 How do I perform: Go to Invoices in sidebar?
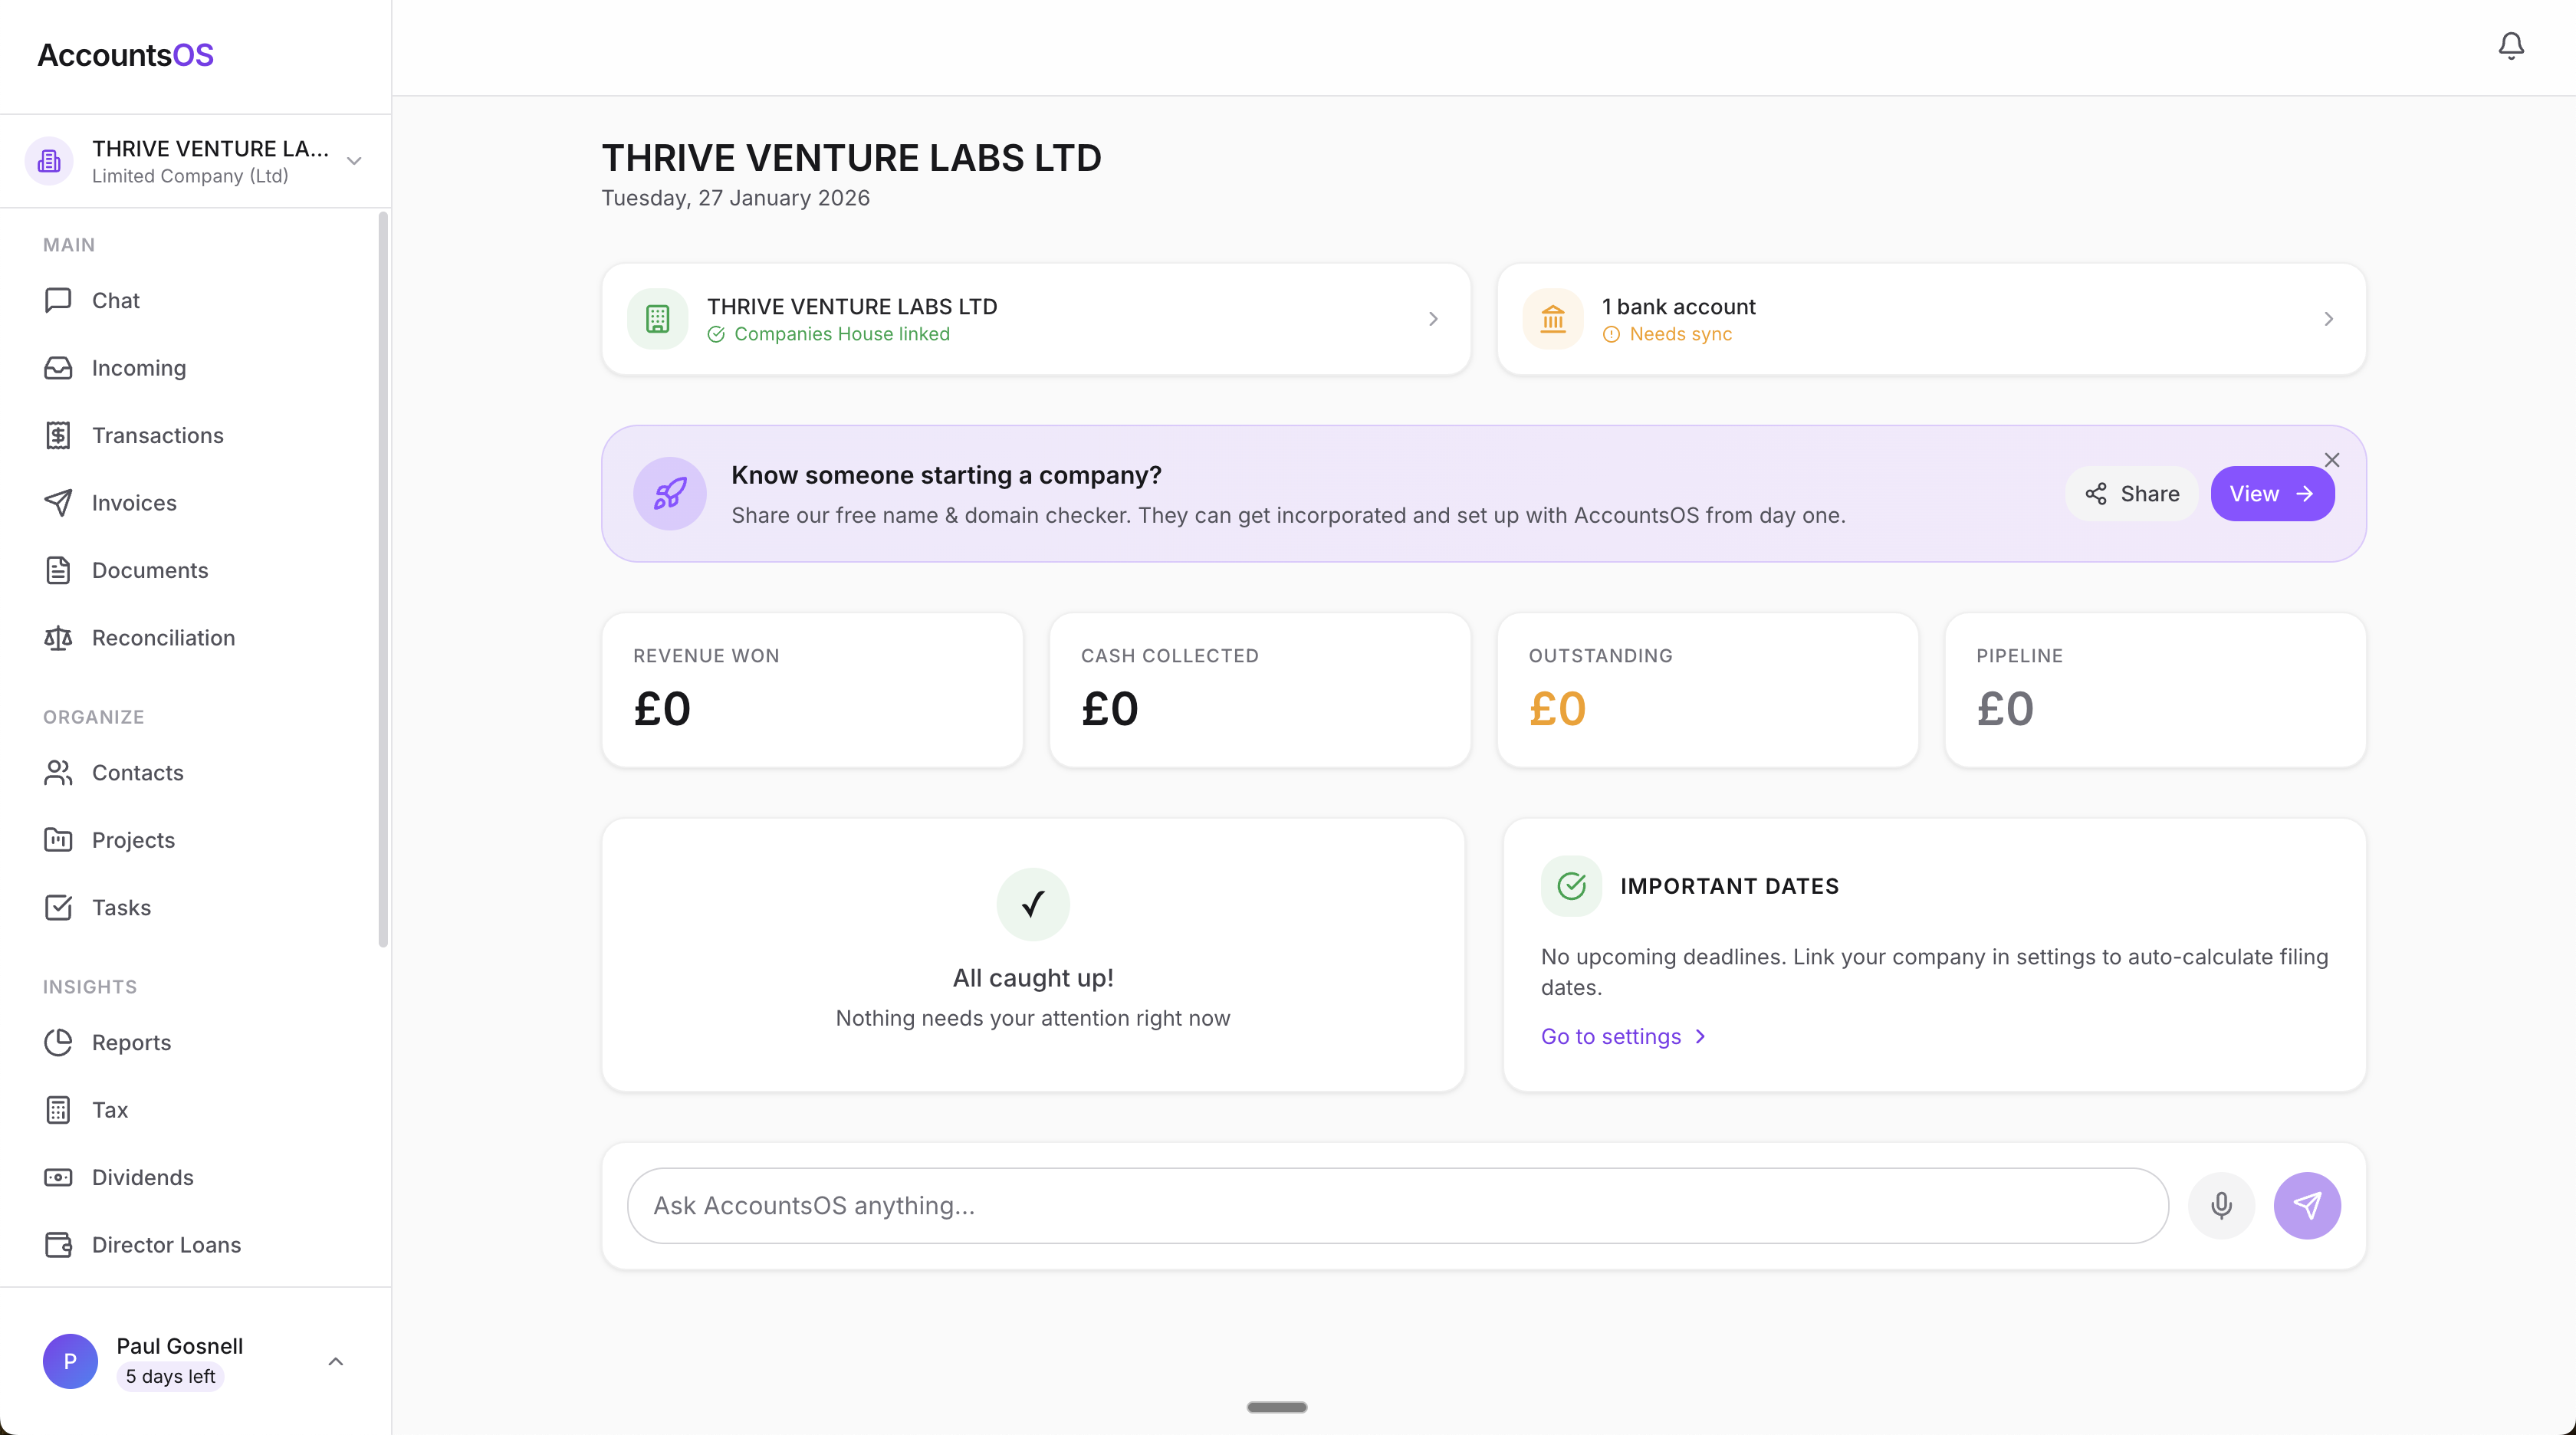[134, 503]
